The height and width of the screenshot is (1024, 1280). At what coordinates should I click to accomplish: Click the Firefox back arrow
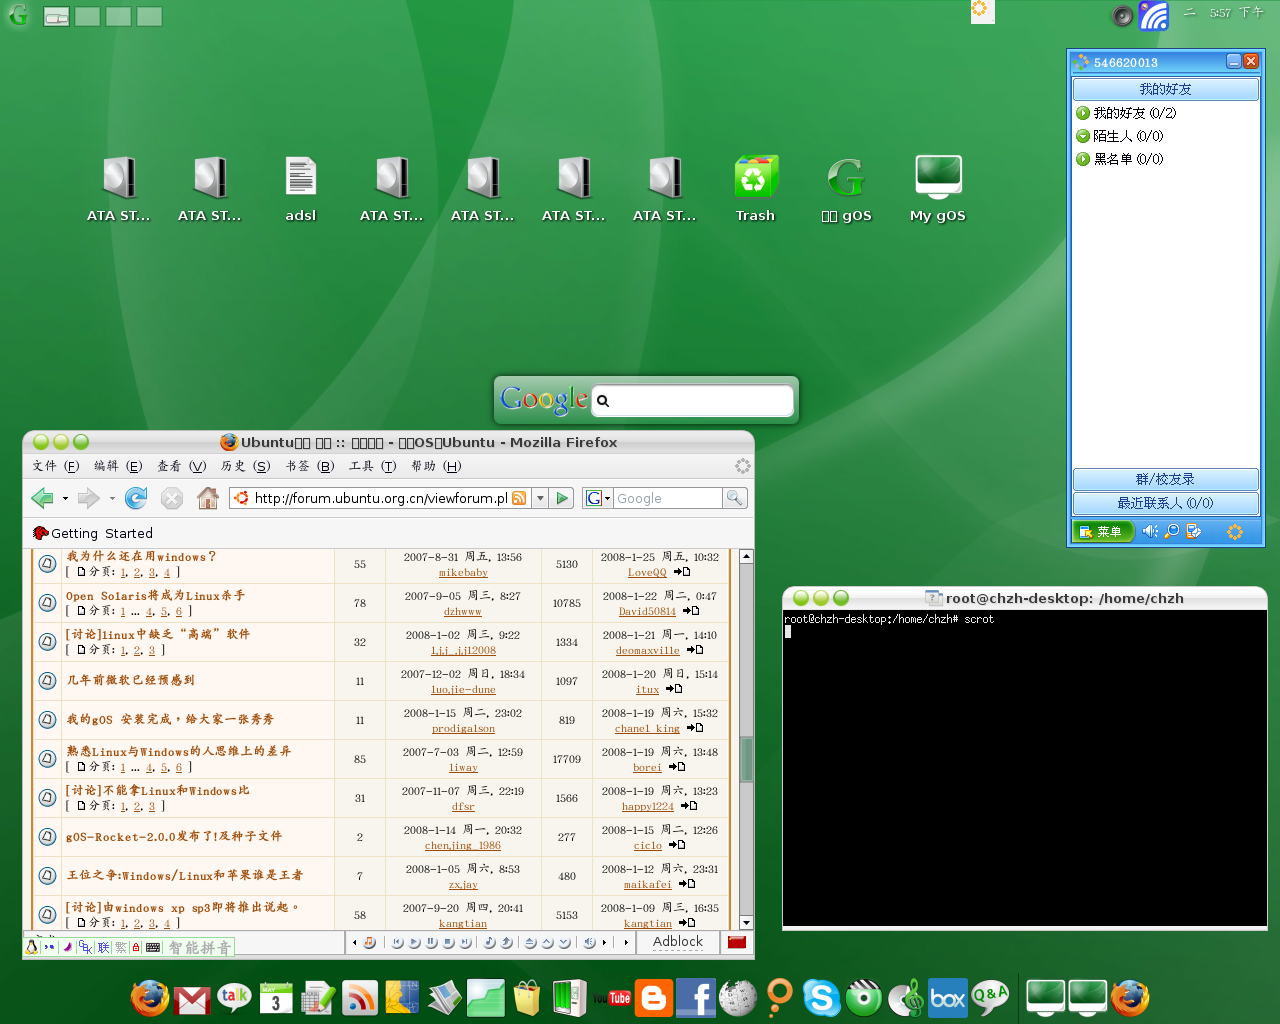(43, 497)
